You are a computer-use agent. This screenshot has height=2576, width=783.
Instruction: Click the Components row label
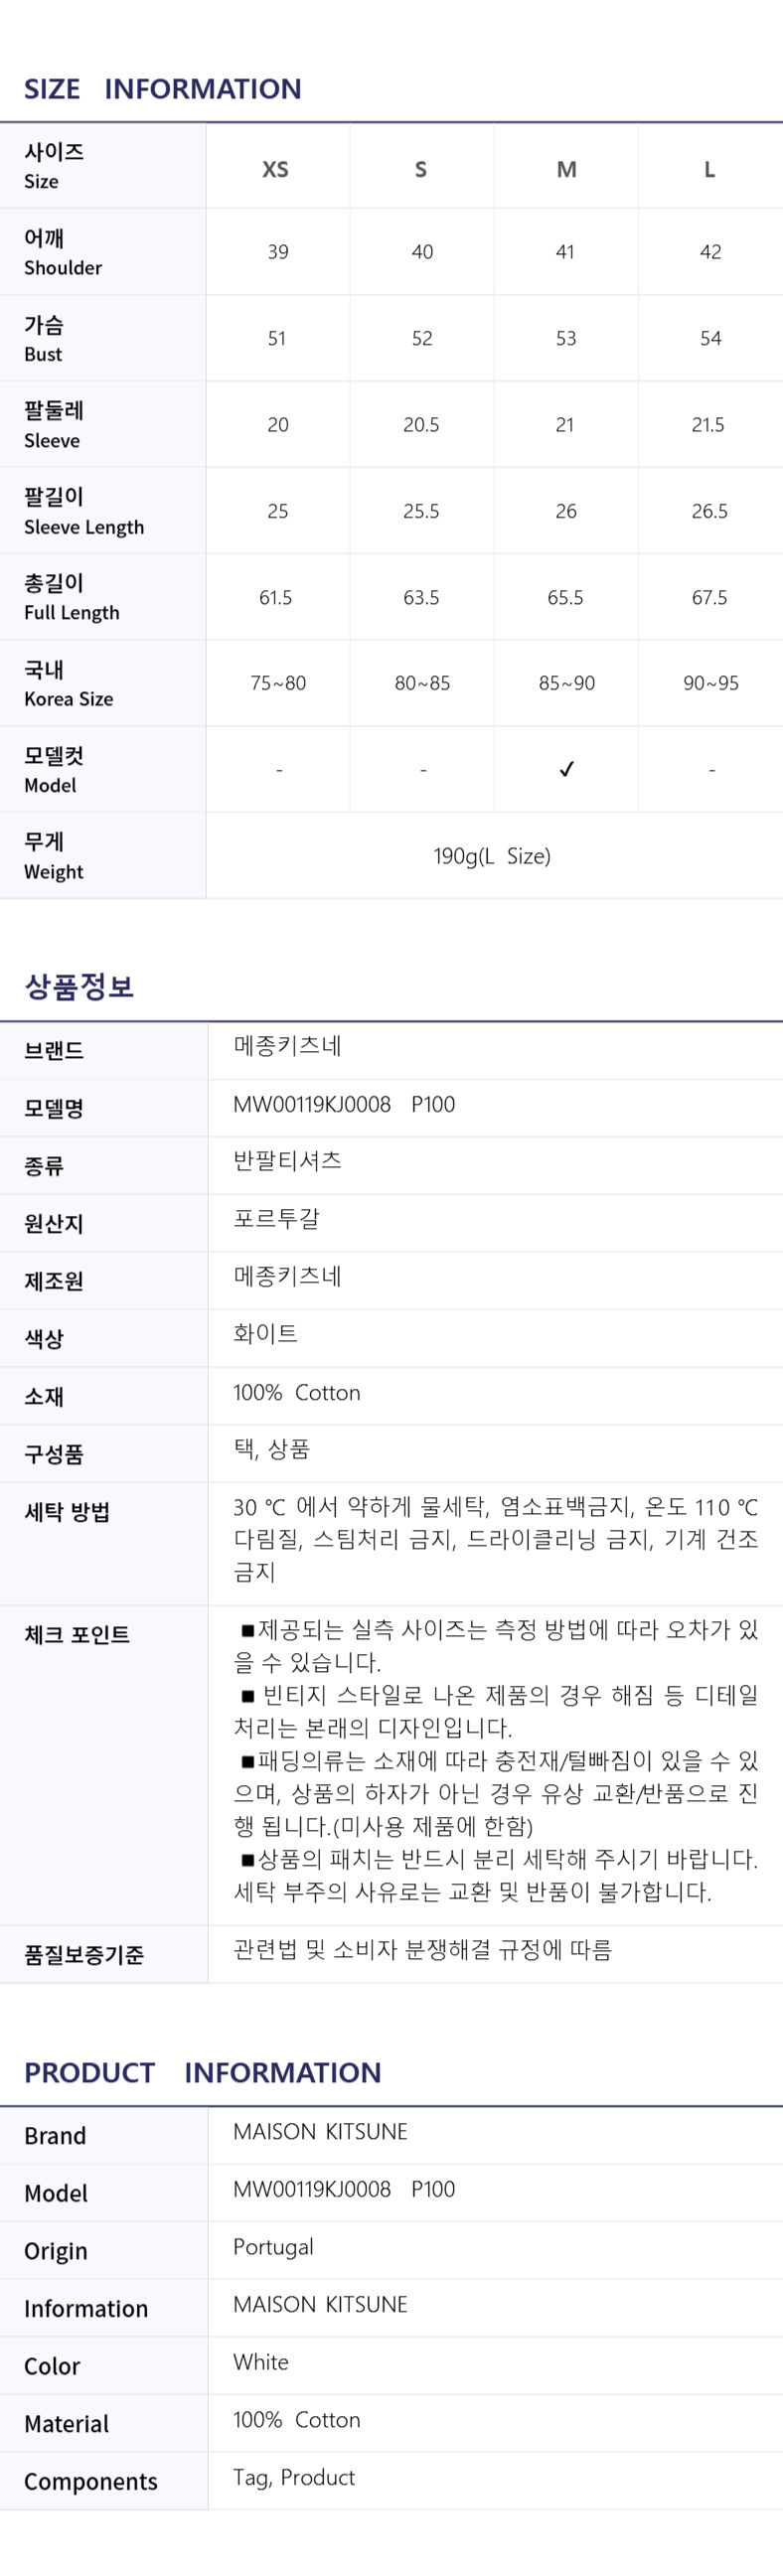click(x=91, y=2481)
